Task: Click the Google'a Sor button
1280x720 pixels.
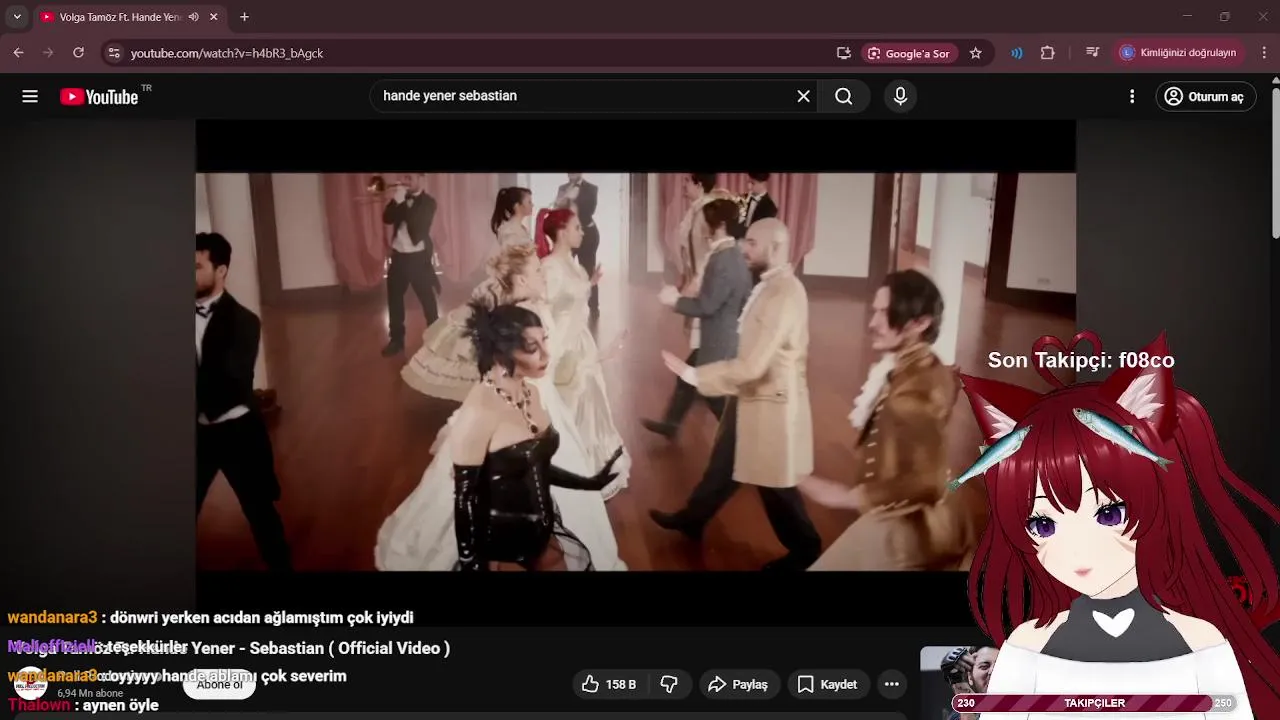Action: coord(908,53)
